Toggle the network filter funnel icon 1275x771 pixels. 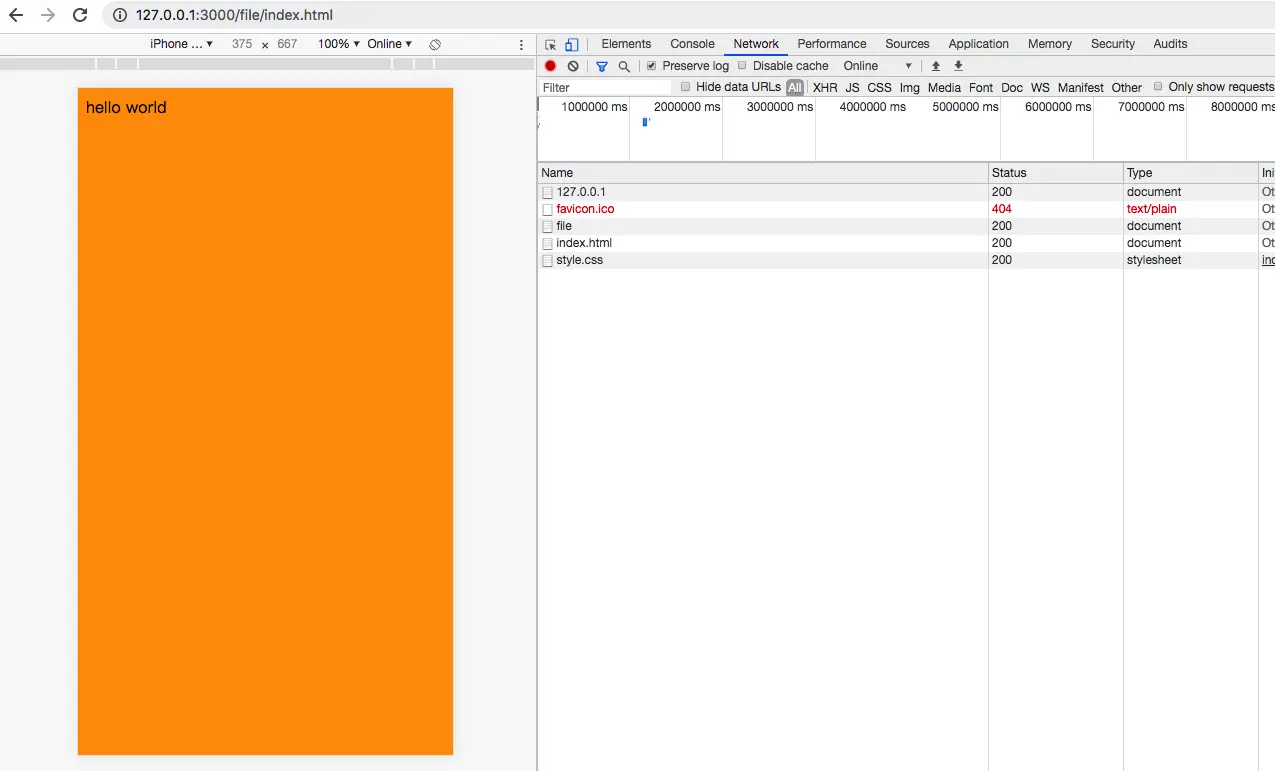(602, 66)
